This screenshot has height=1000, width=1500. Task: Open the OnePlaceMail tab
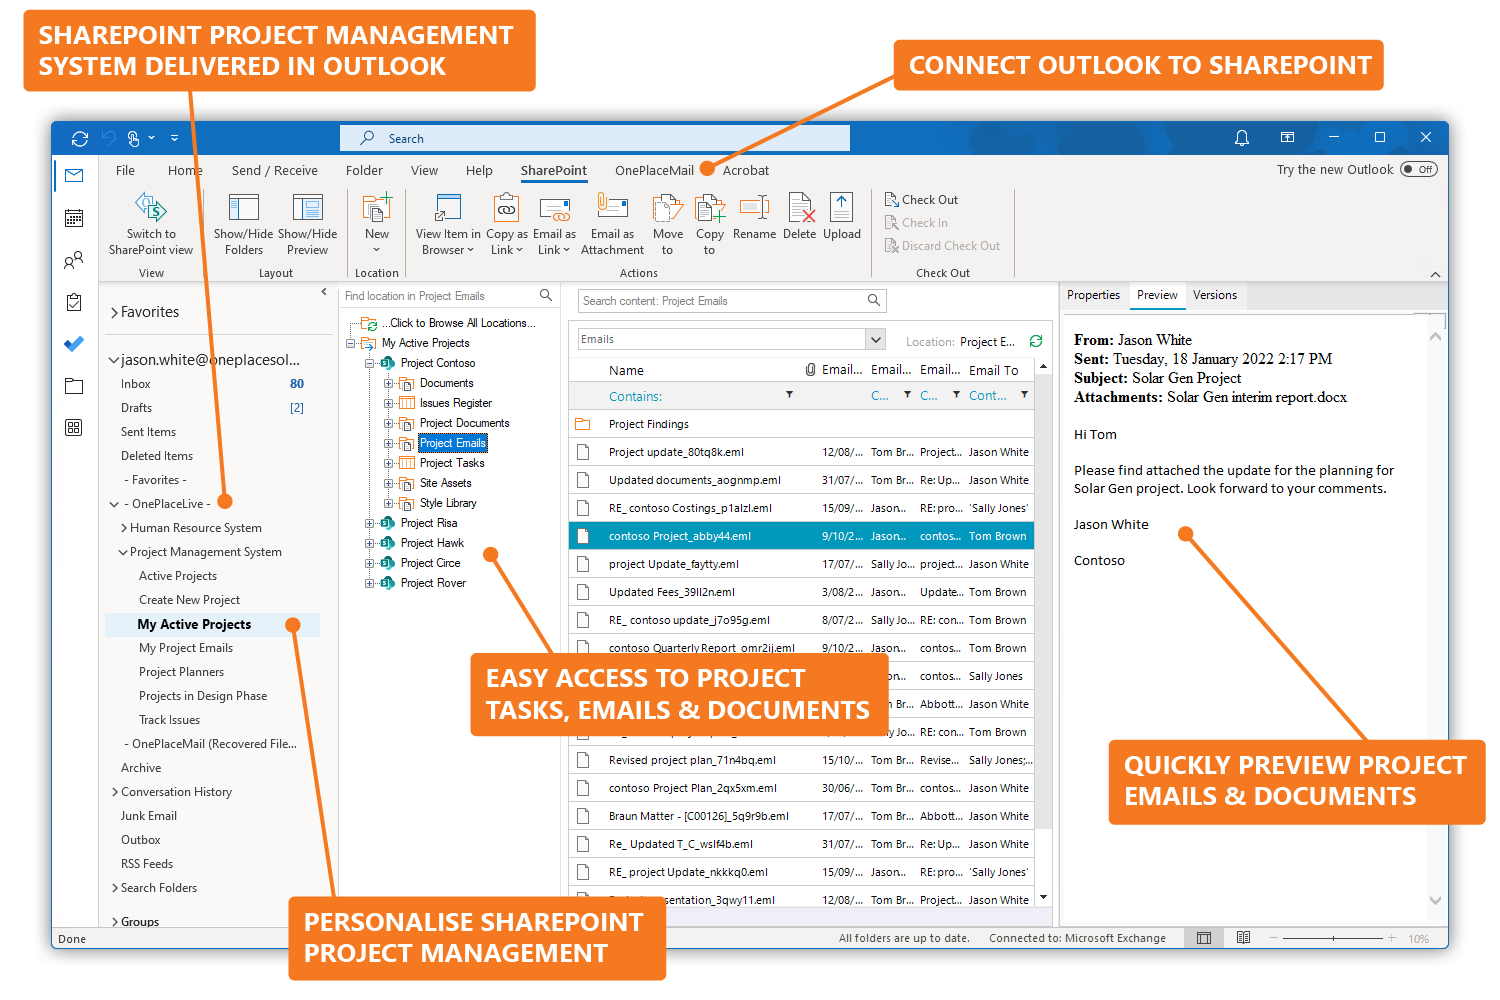click(654, 171)
